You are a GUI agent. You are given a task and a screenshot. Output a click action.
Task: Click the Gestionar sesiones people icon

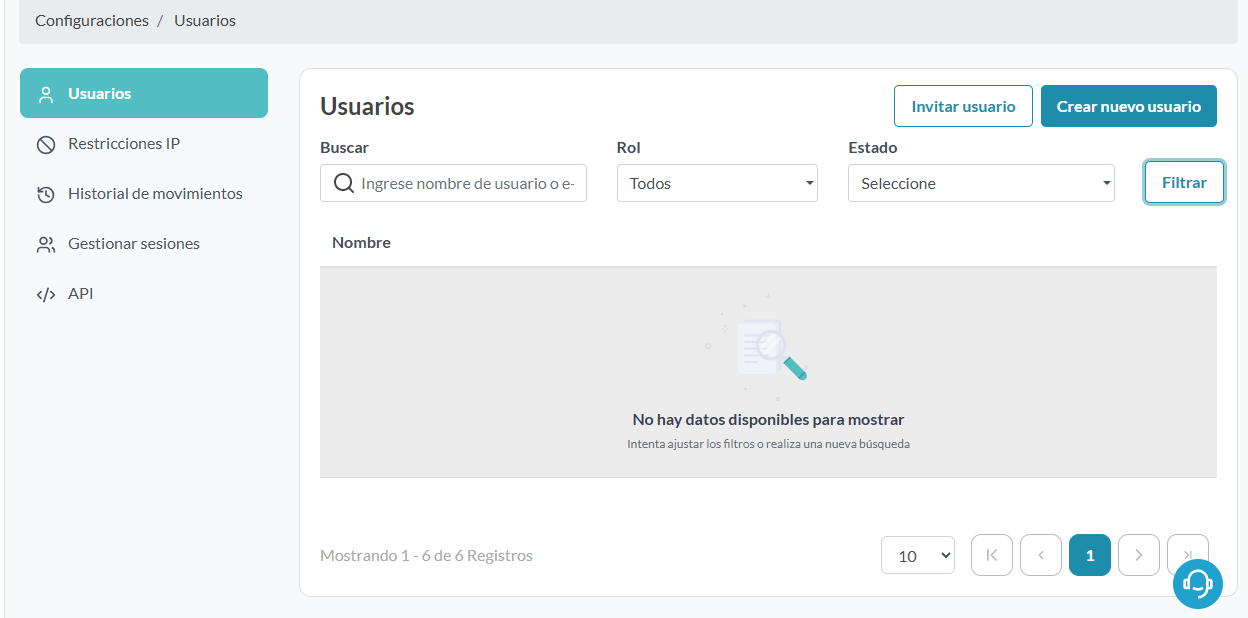[45, 244]
